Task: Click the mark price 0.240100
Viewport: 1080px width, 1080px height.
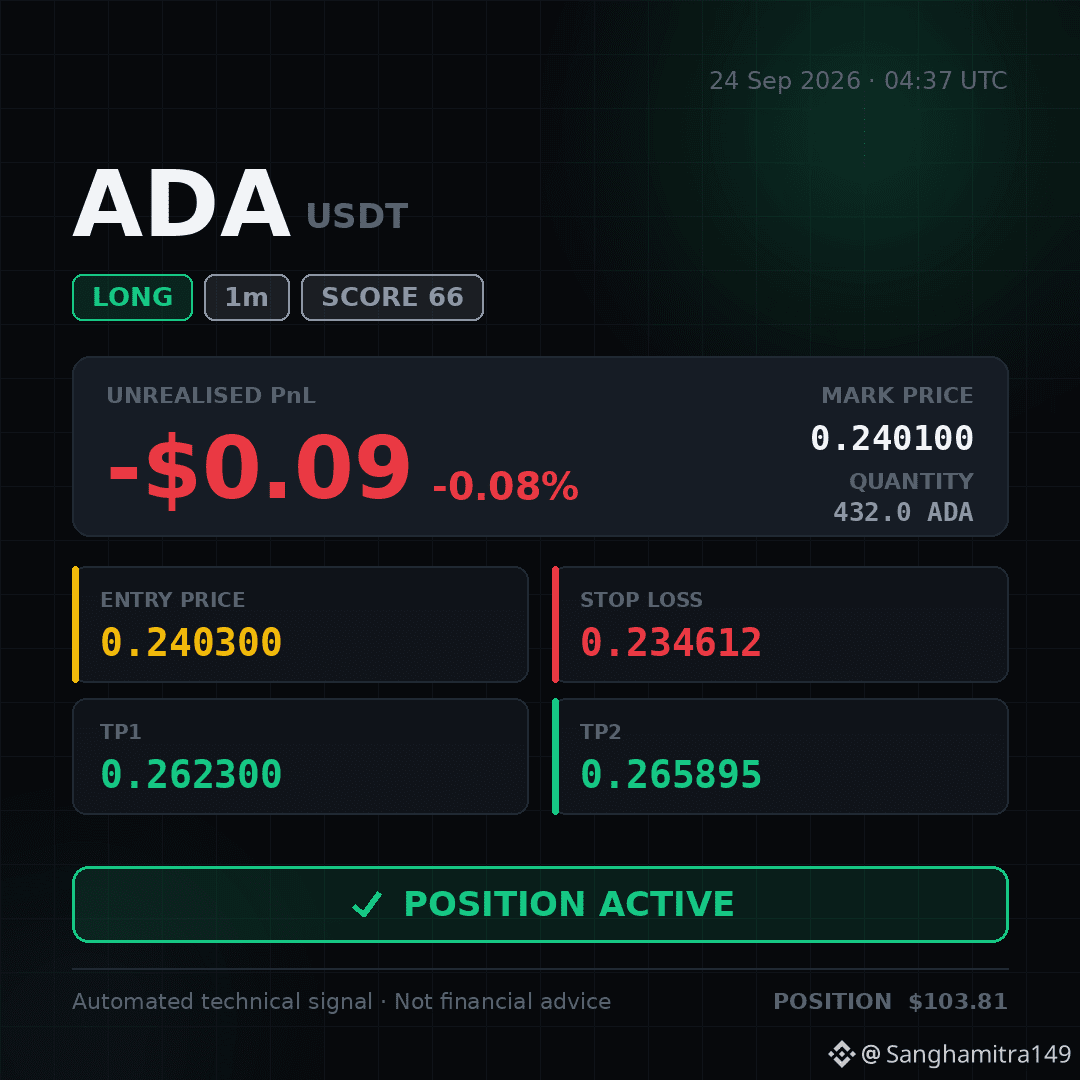Action: (x=892, y=438)
